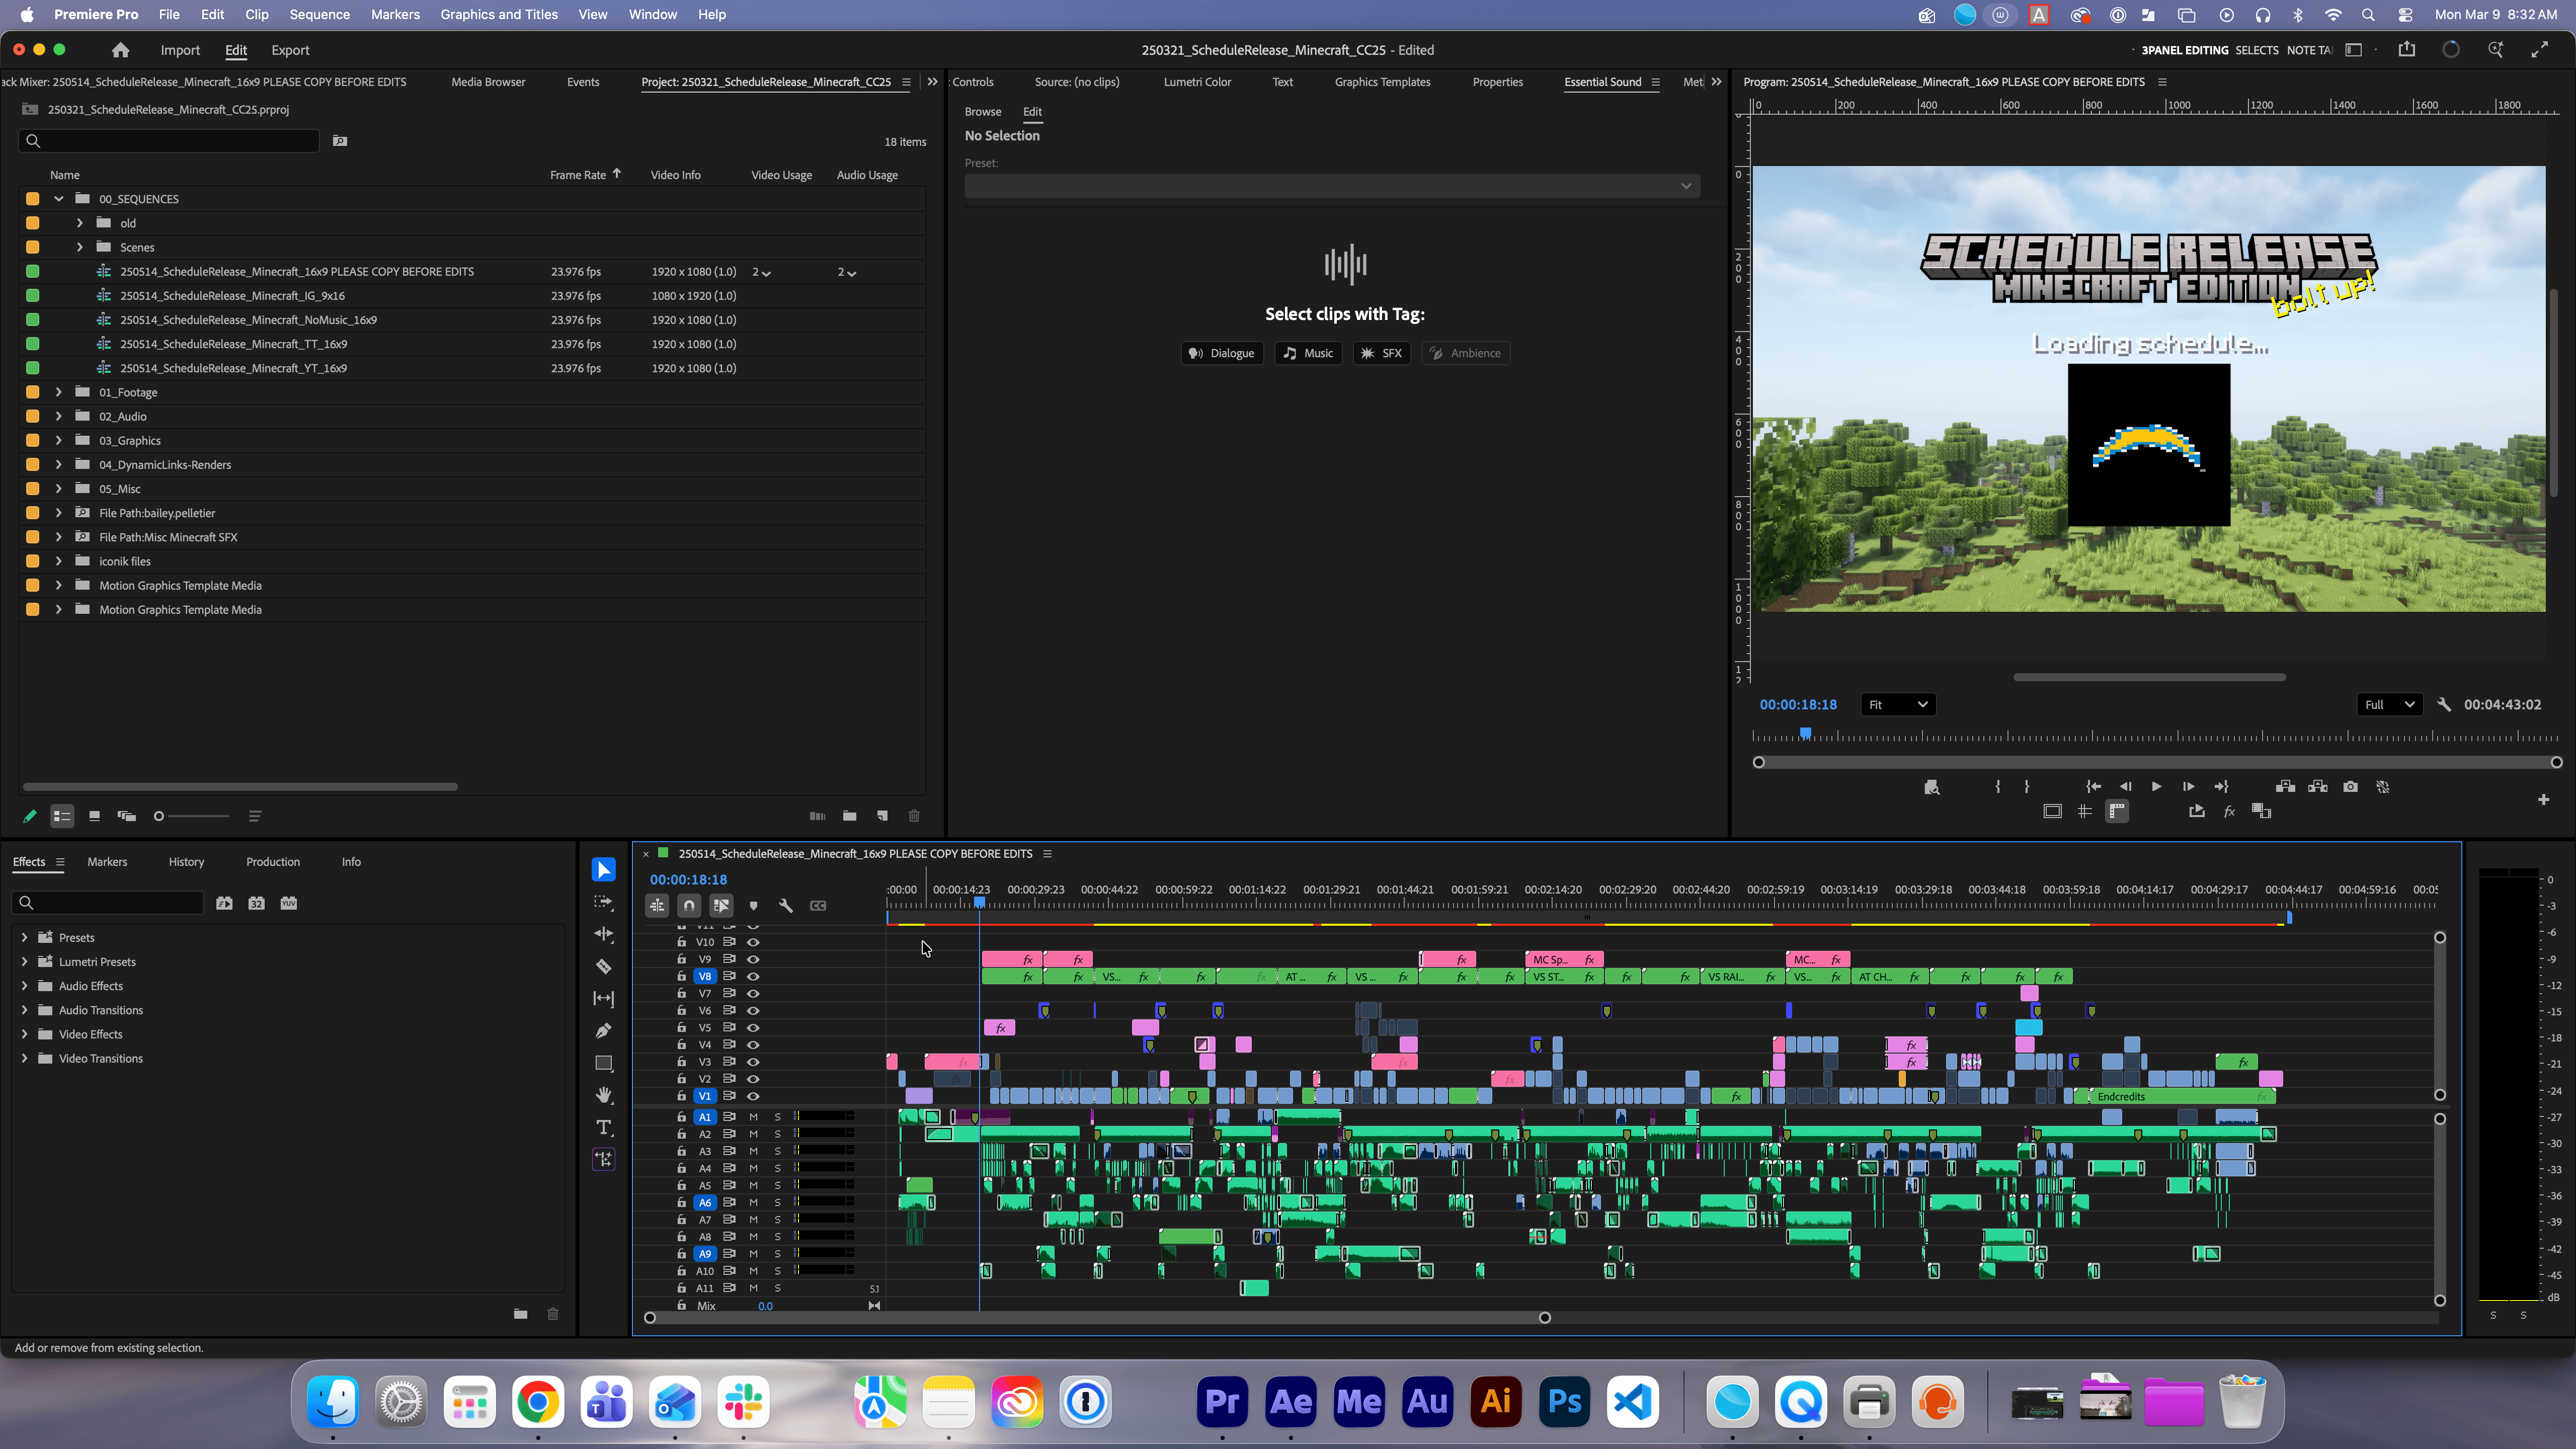Click the Browse tab in Essential Sound
Image resolution: width=2576 pixels, height=1449 pixels.
pos(982,112)
